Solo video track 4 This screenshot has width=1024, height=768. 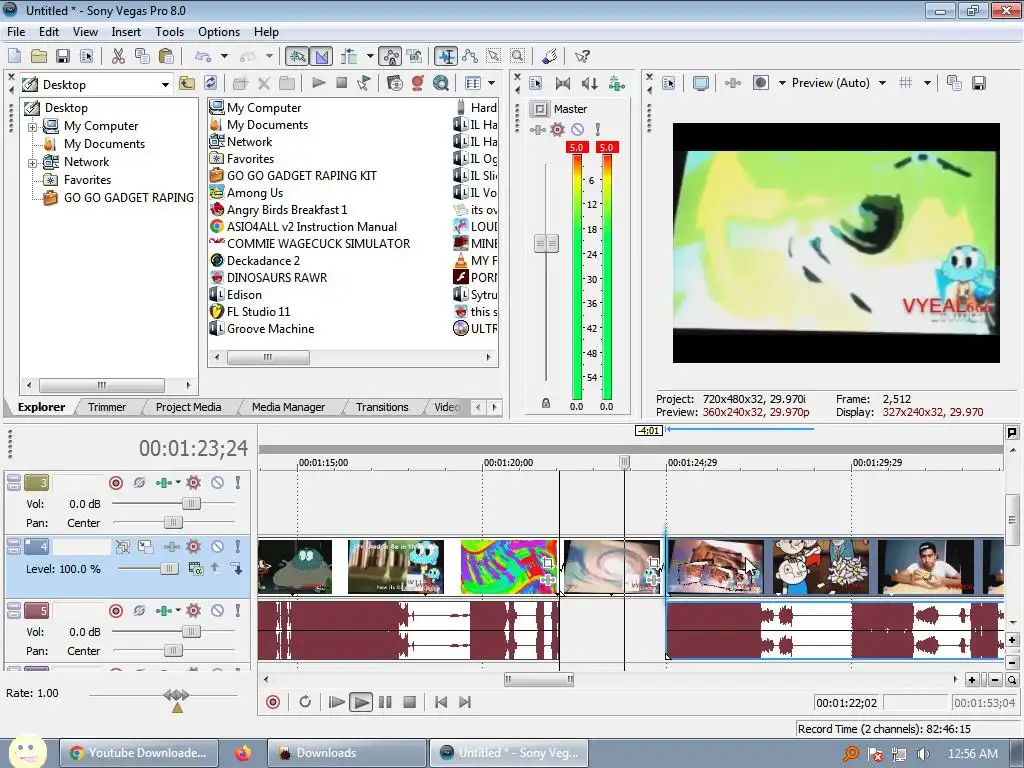point(237,546)
